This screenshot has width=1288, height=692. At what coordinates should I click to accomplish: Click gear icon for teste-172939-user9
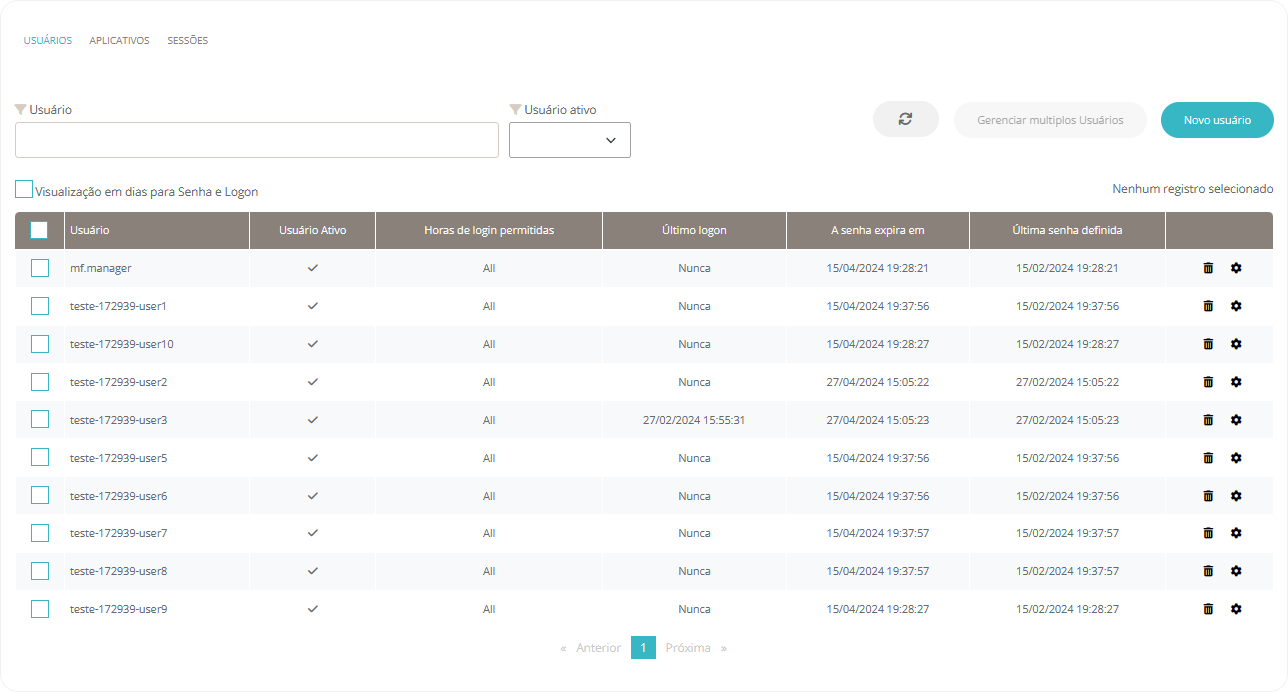pos(1236,609)
